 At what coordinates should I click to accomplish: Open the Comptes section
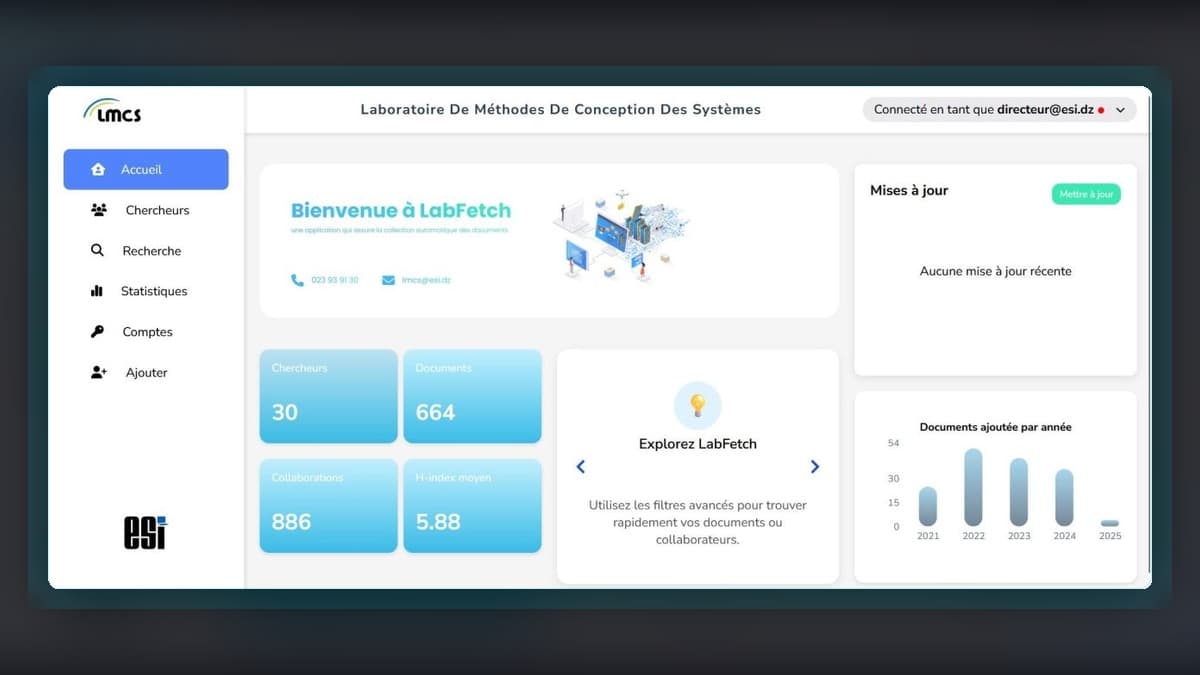[x=146, y=332]
